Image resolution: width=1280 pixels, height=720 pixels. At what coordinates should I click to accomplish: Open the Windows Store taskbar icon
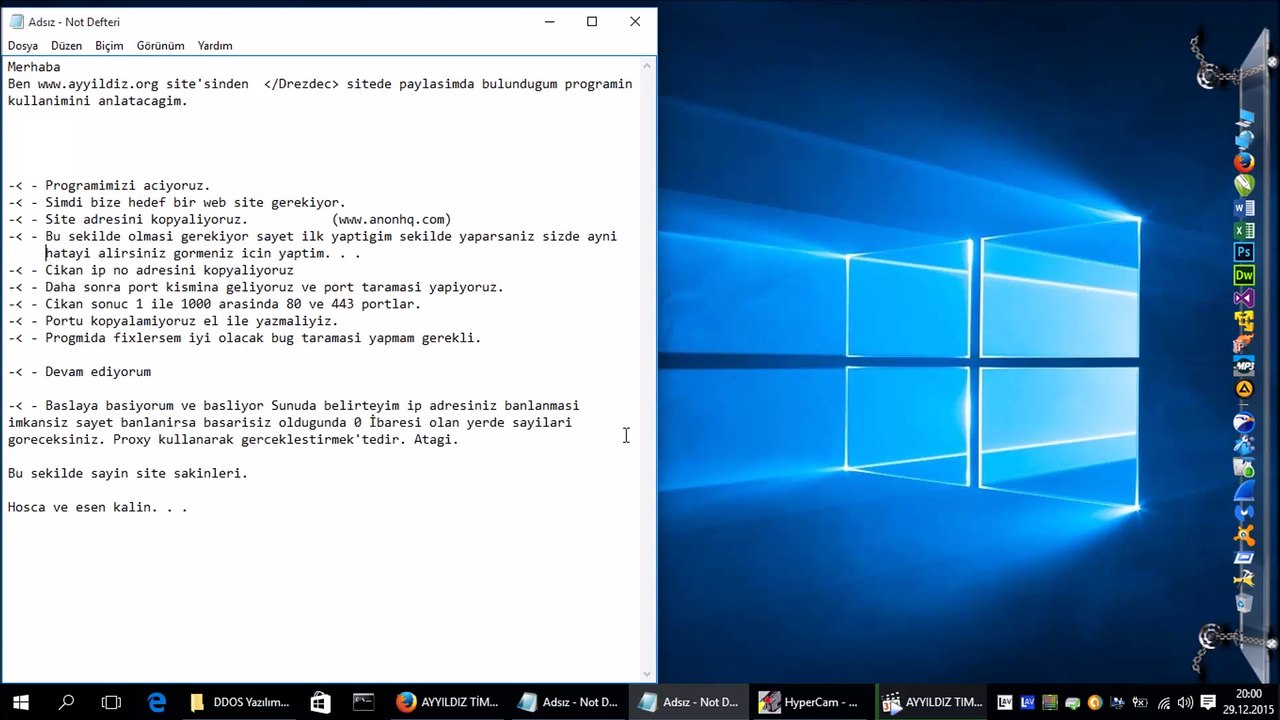(x=320, y=702)
